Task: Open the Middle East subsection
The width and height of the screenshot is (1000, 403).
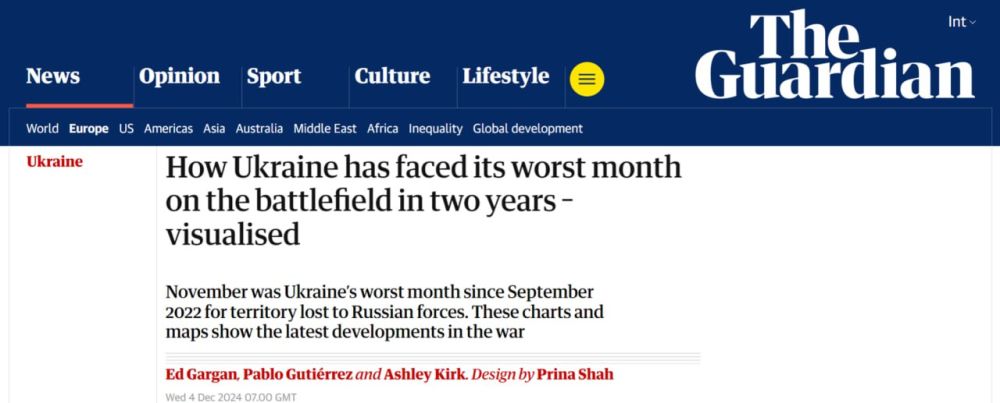Action: coord(325,128)
